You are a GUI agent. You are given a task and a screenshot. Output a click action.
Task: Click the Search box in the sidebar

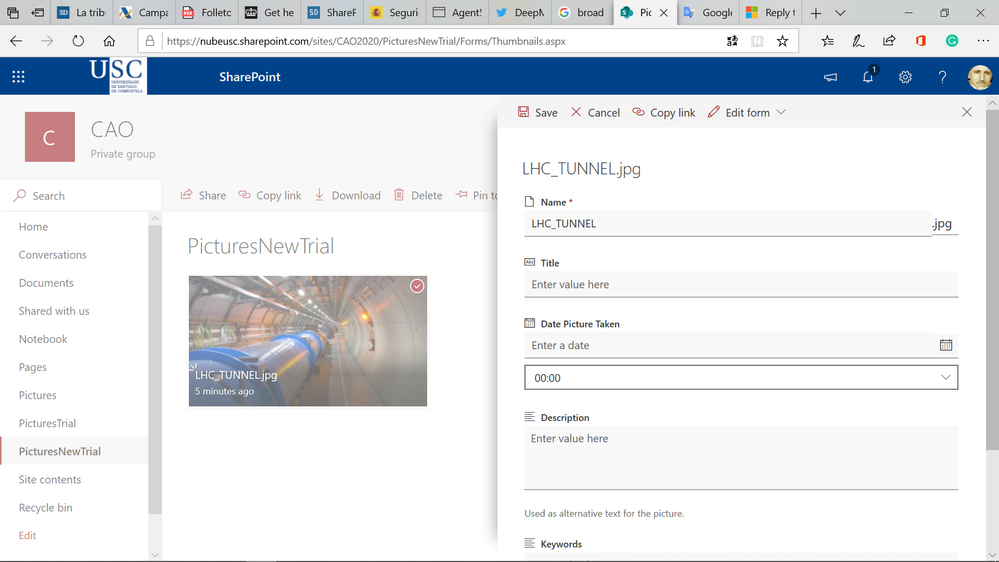click(x=80, y=196)
